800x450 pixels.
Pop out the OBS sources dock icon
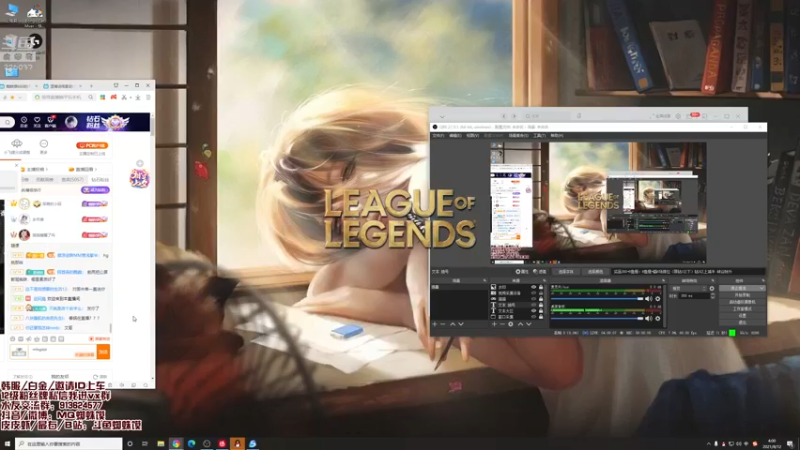point(544,281)
